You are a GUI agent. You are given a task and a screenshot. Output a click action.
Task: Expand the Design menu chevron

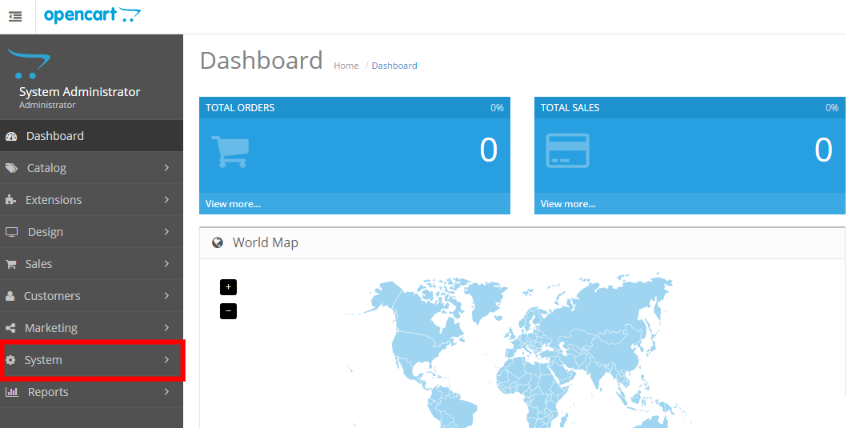tap(167, 232)
